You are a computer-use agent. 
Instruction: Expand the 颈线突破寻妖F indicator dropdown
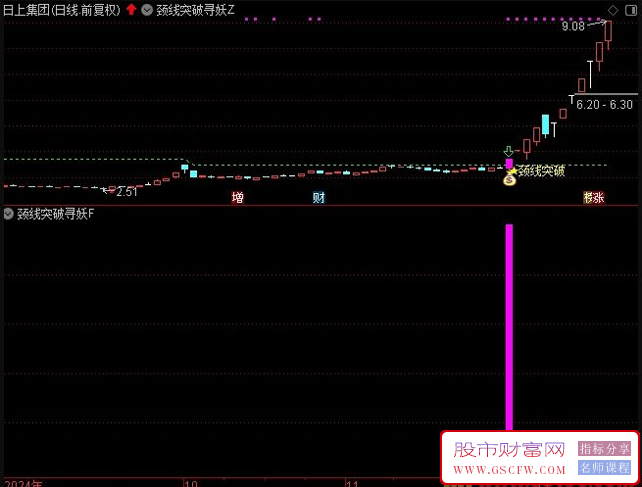point(8,214)
